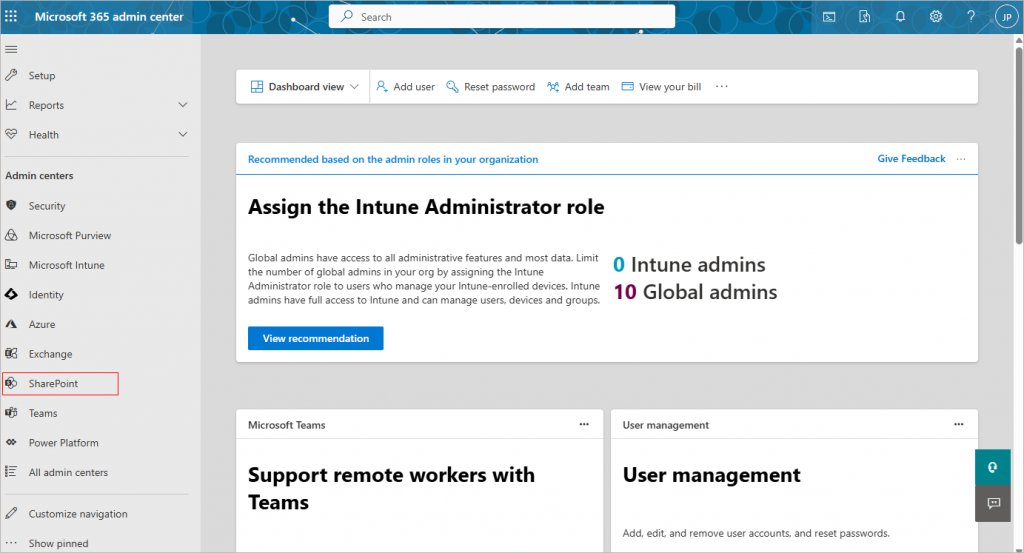
Task: Expand the Health menu chevron
Action: 183,134
